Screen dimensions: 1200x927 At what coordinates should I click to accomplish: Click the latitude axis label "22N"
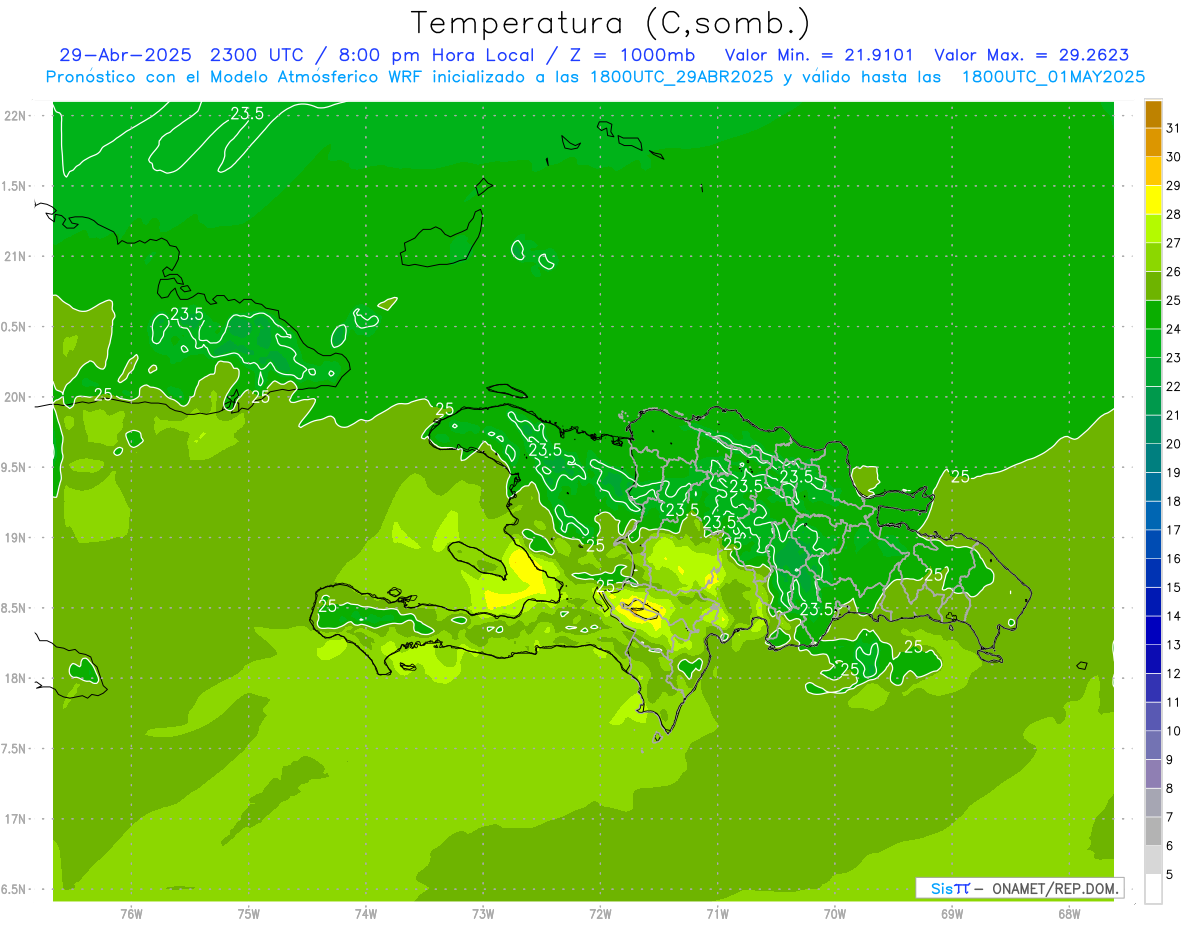pos(16,115)
